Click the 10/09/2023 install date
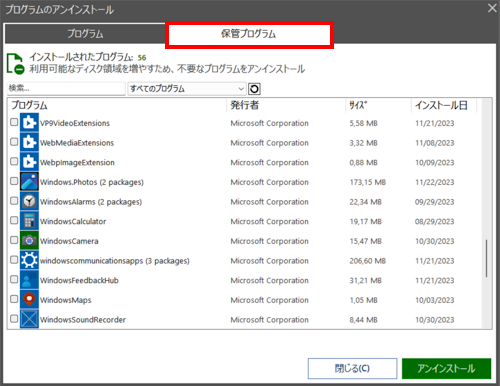Viewport: 500px width, 386px height. pos(435,162)
